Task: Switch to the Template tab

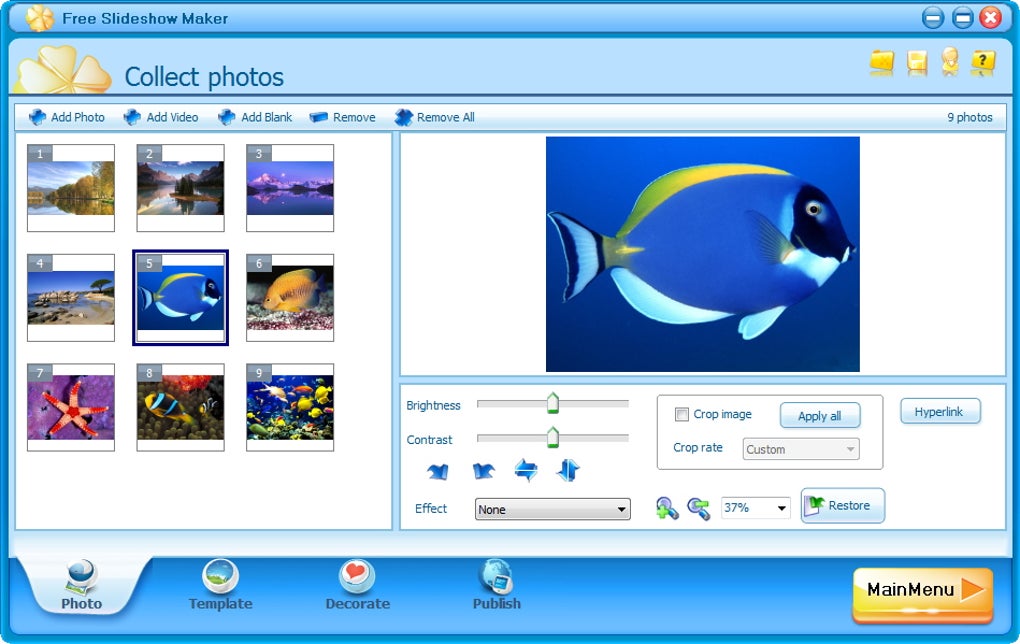Action: [221, 585]
